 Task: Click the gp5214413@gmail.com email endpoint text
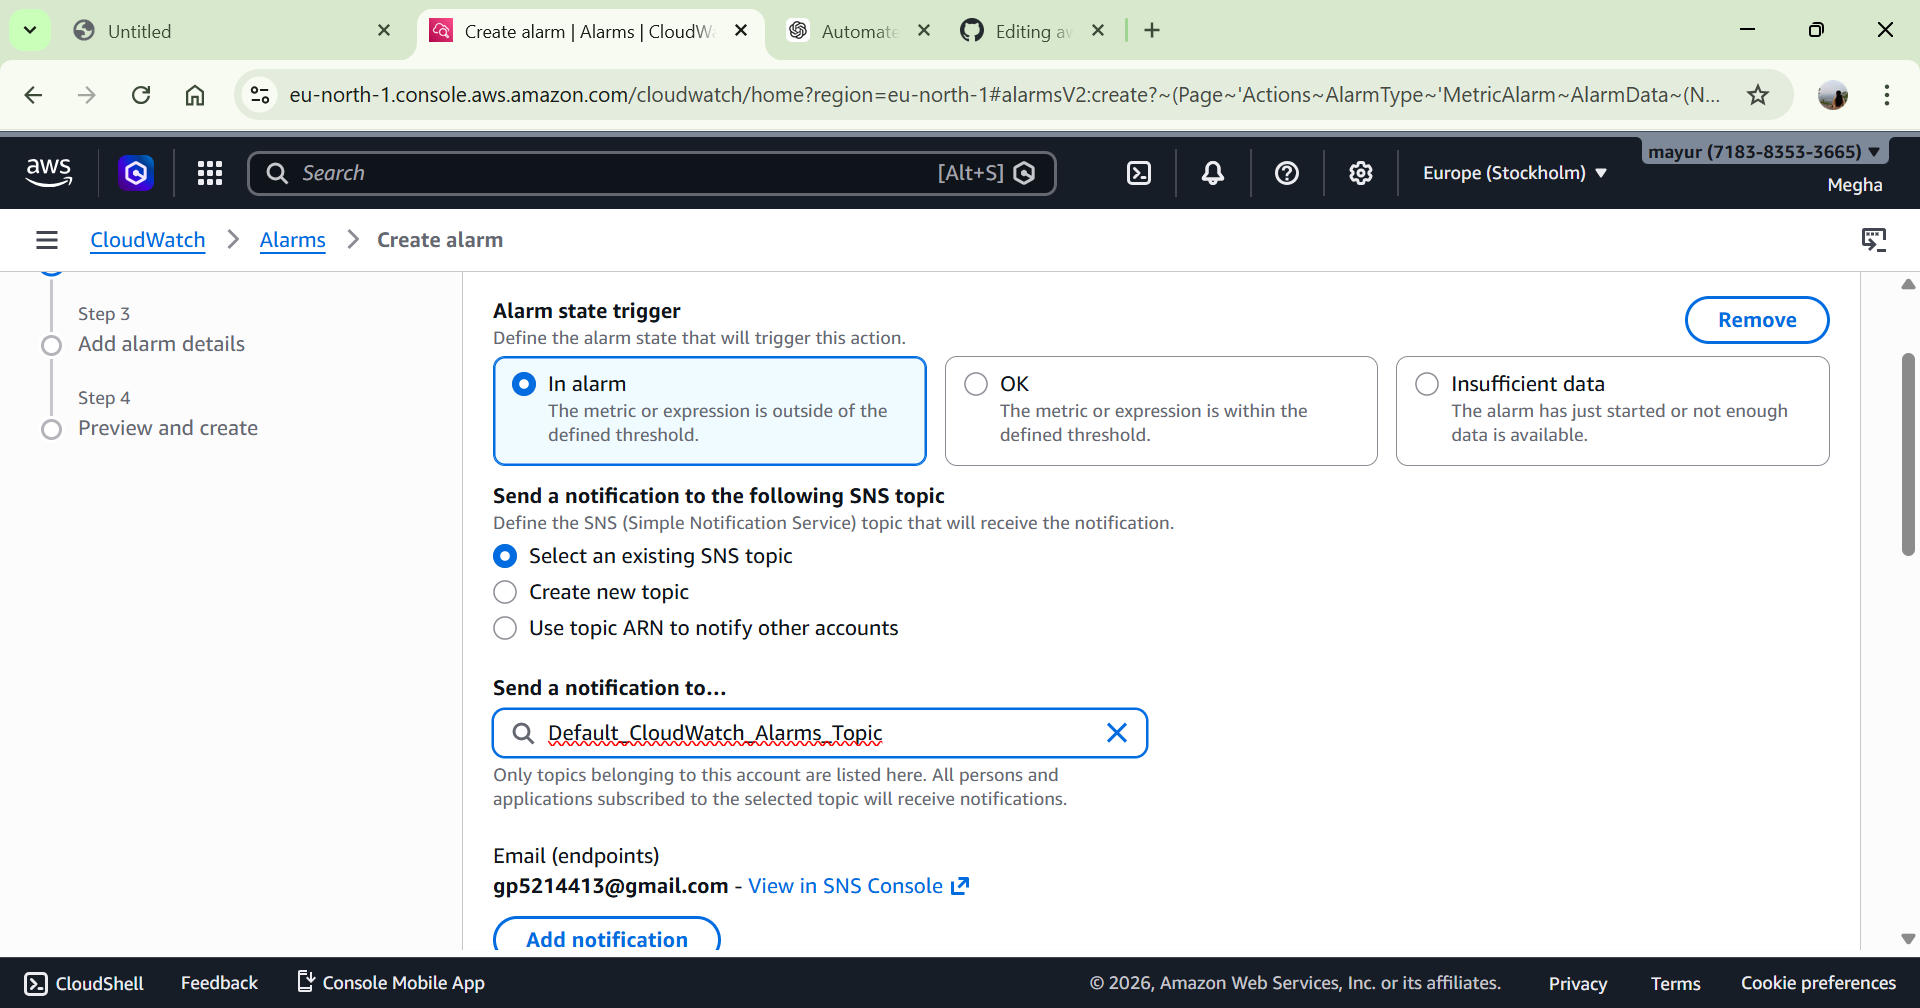tap(610, 886)
